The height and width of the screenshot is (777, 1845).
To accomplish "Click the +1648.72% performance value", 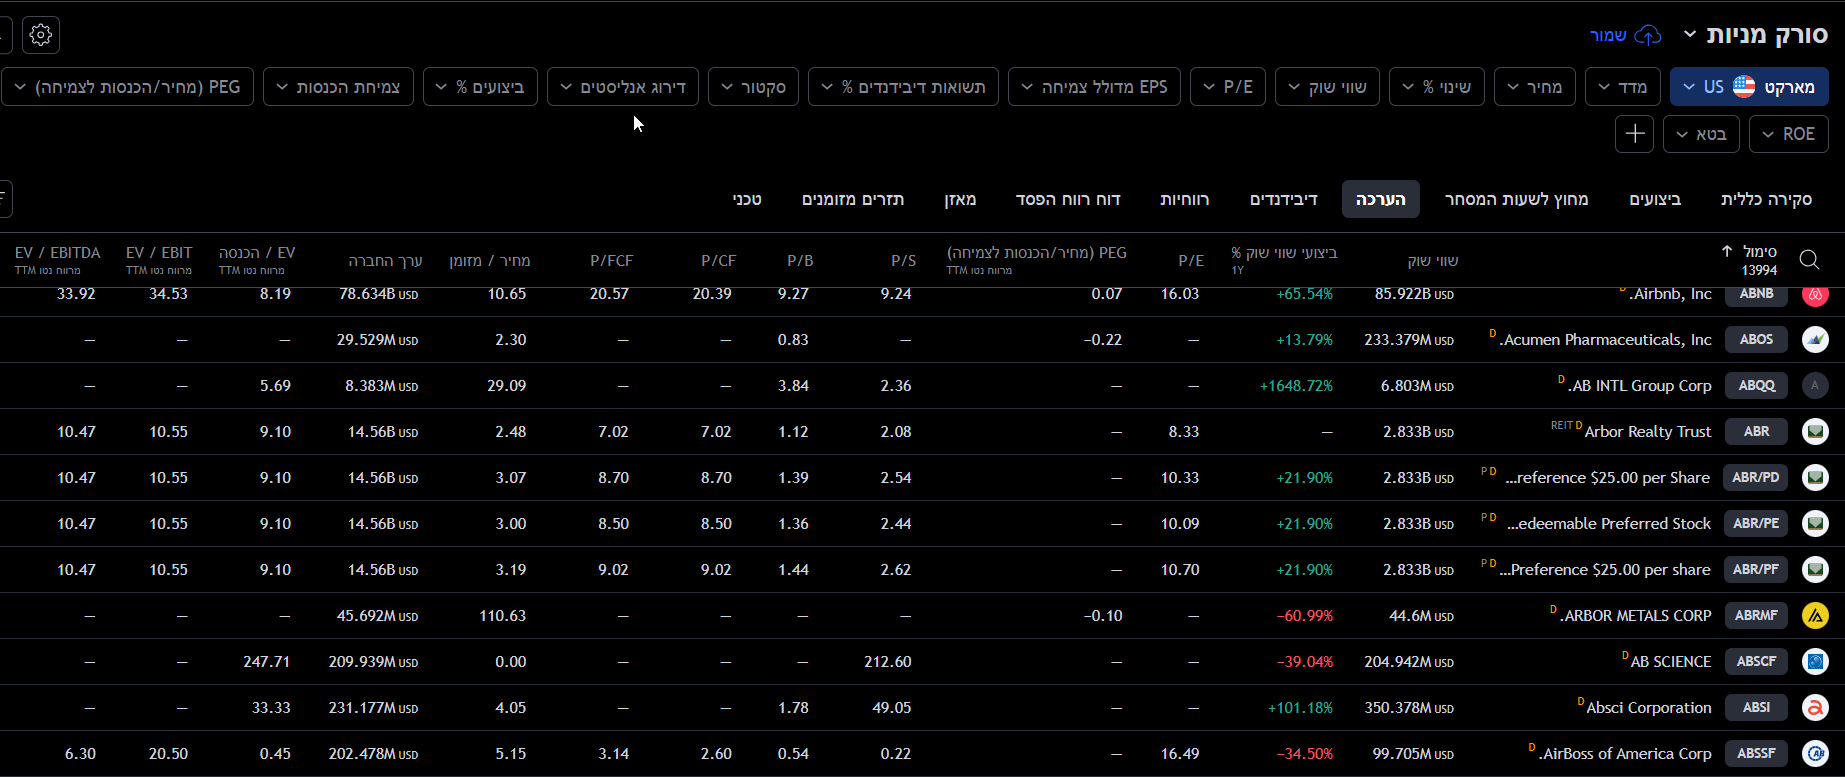I will tap(1296, 386).
